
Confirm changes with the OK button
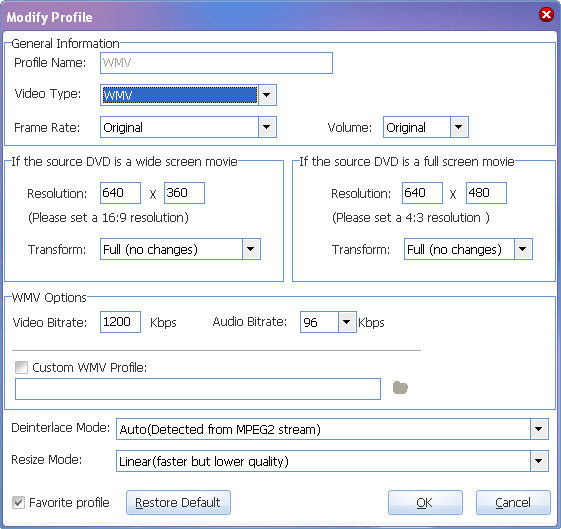[x=425, y=503]
